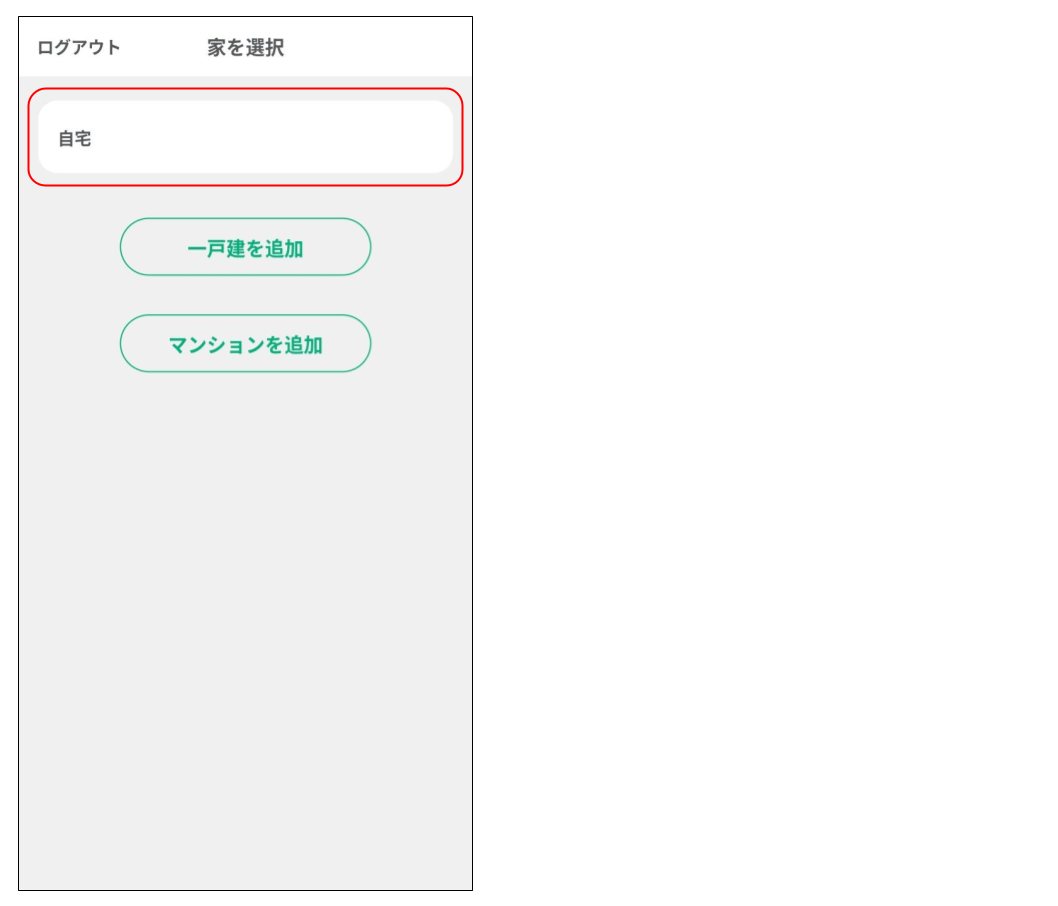The height and width of the screenshot is (906, 1058).
Task: Click the green マンションを追加 outlined button
Action: tap(245, 345)
